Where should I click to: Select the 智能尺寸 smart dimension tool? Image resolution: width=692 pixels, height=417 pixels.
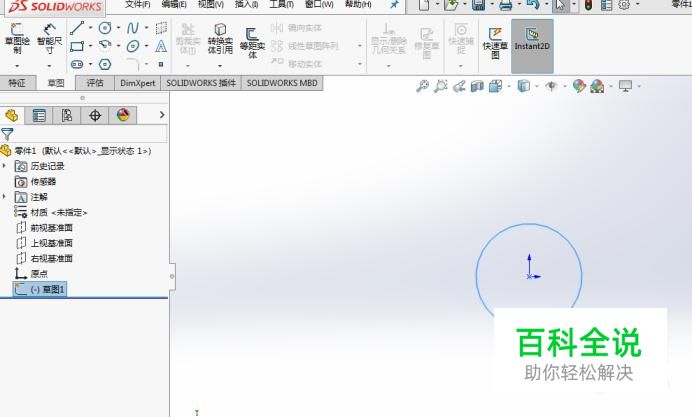(x=49, y=38)
